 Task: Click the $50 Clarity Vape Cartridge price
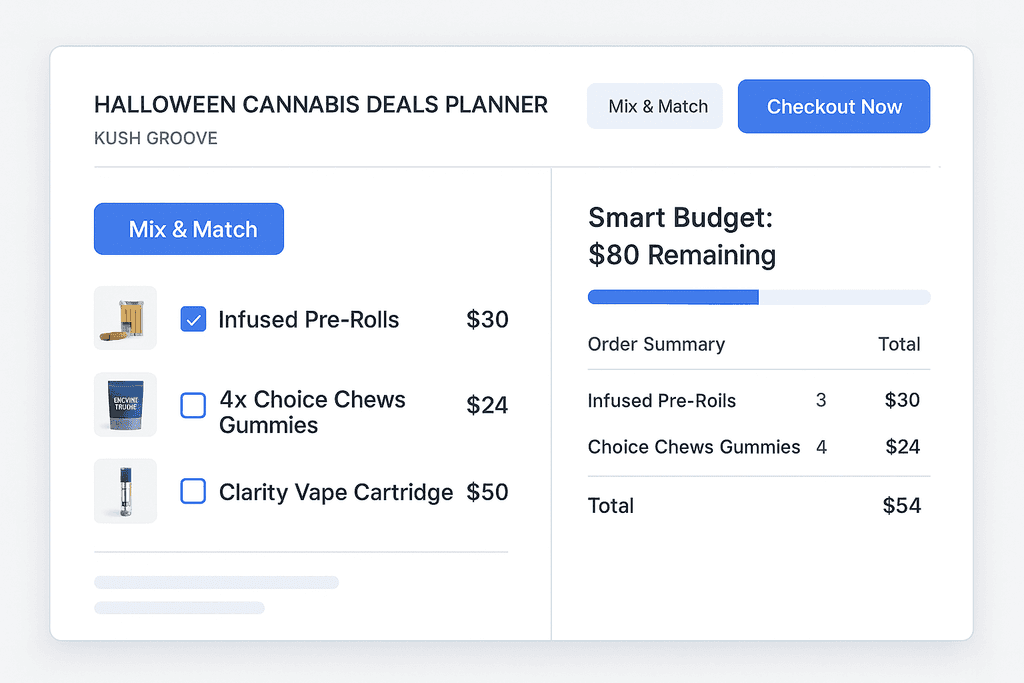(x=487, y=492)
